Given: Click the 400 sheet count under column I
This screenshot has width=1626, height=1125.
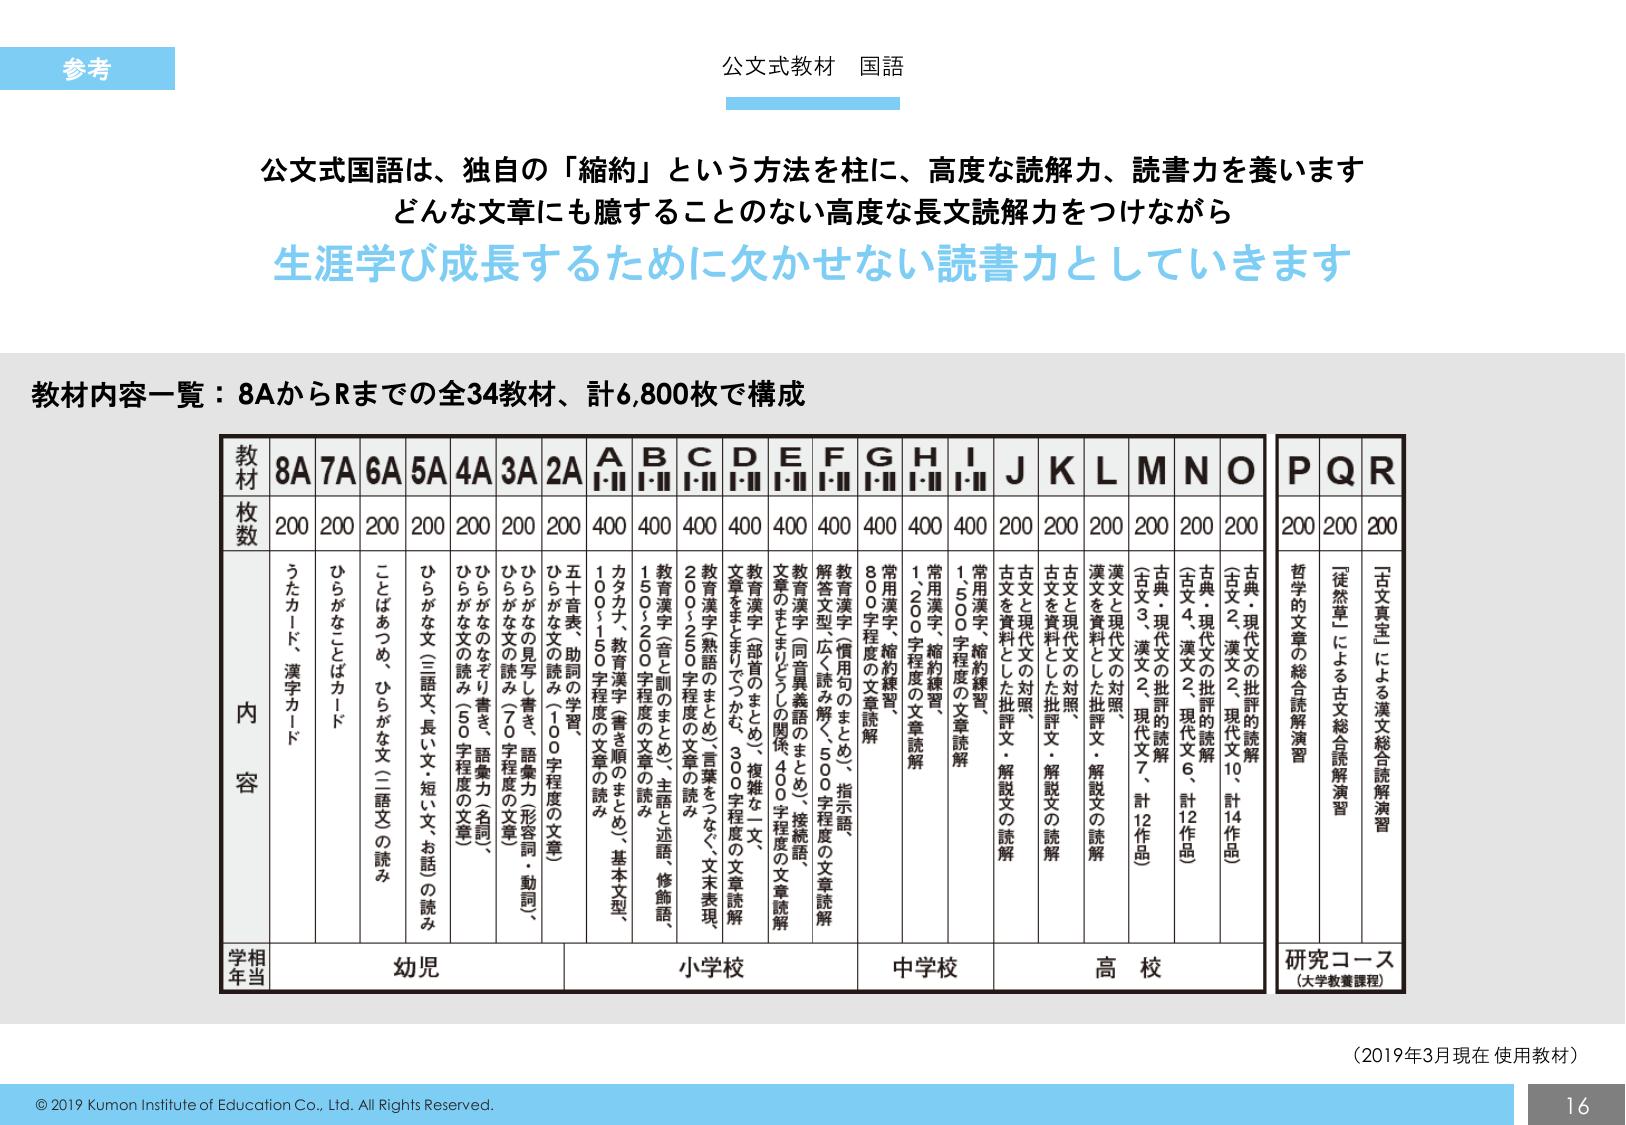Looking at the screenshot, I should click(970, 526).
